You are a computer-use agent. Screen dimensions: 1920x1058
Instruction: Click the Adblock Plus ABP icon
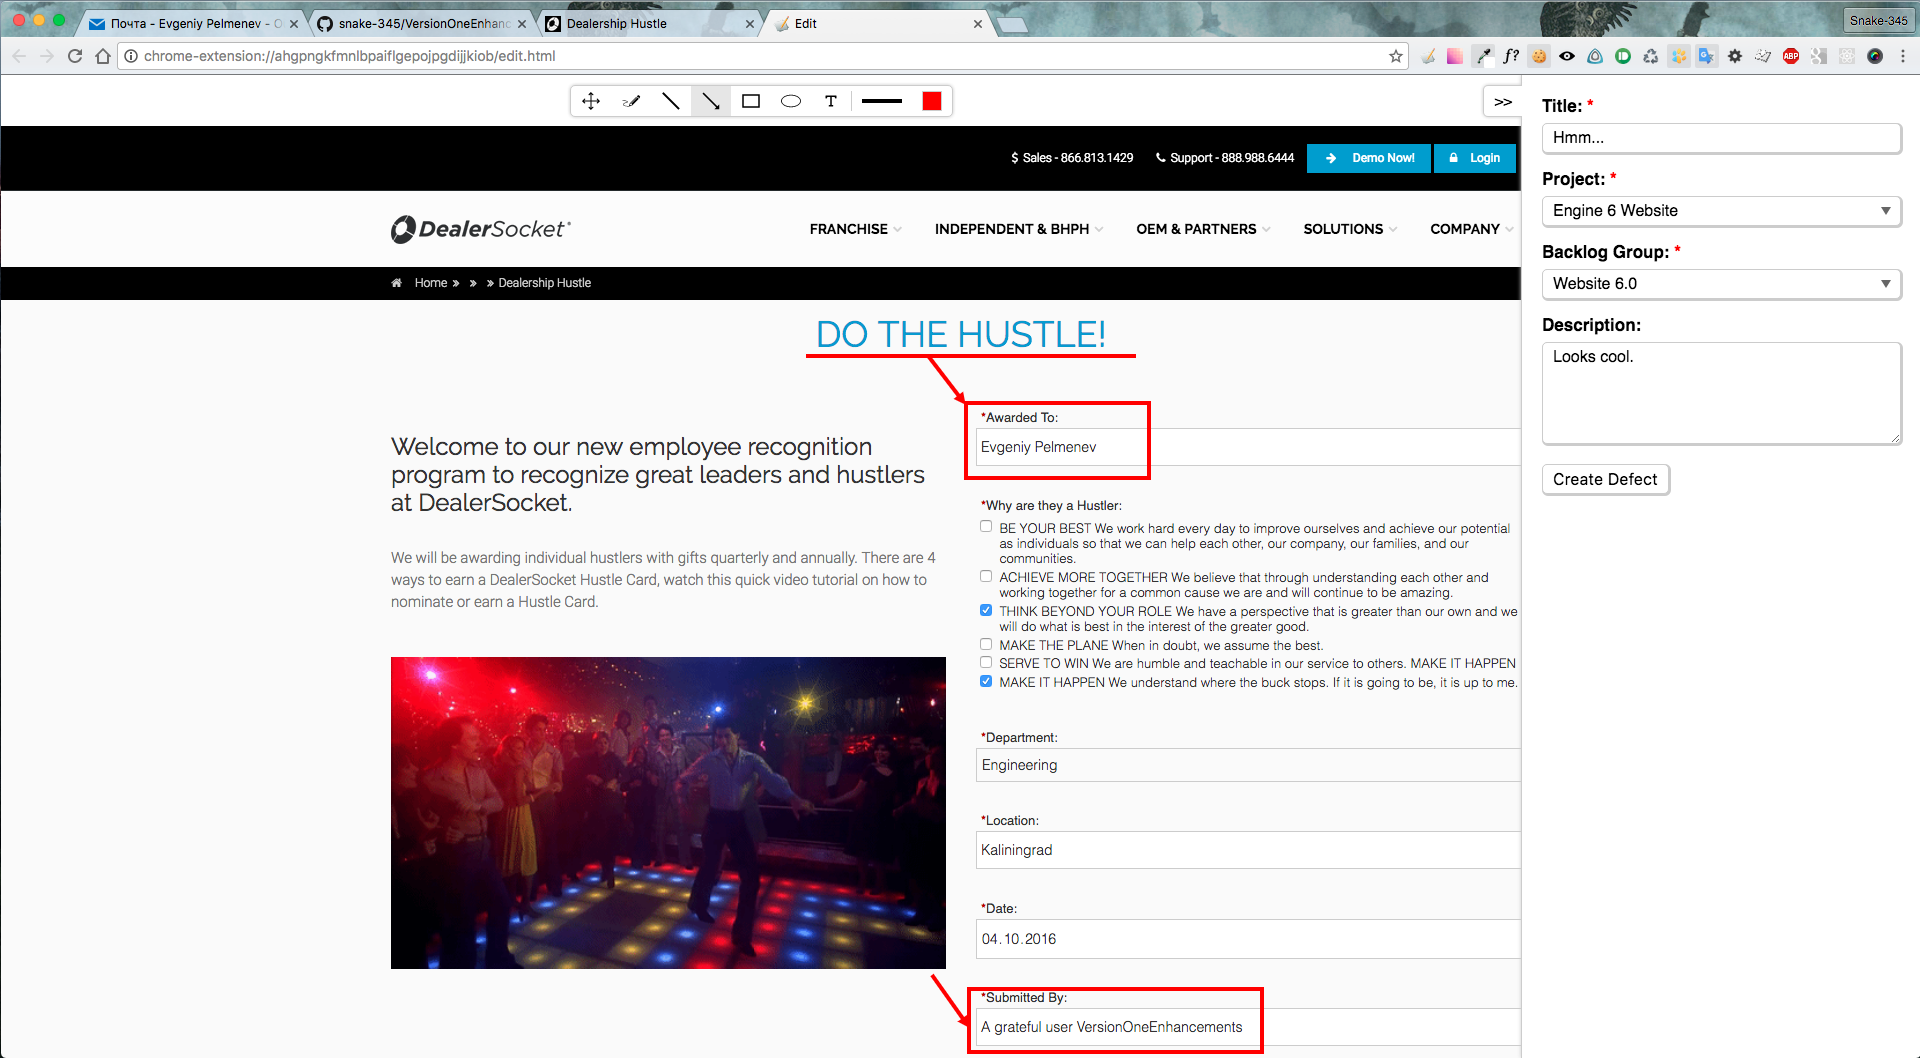click(1791, 56)
